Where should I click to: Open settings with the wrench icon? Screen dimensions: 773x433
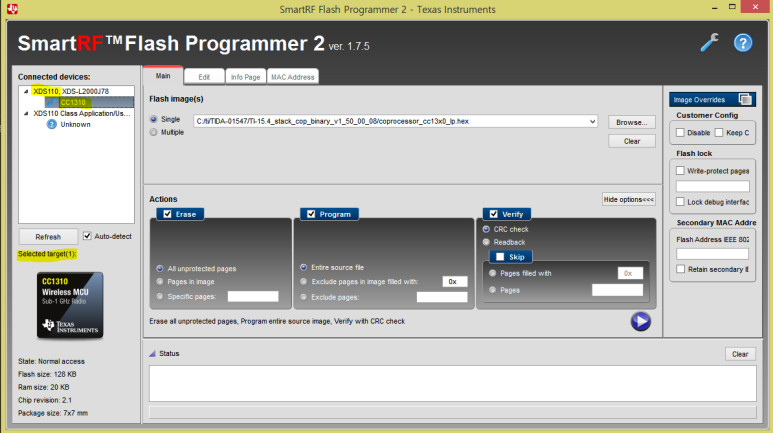point(709,42)
